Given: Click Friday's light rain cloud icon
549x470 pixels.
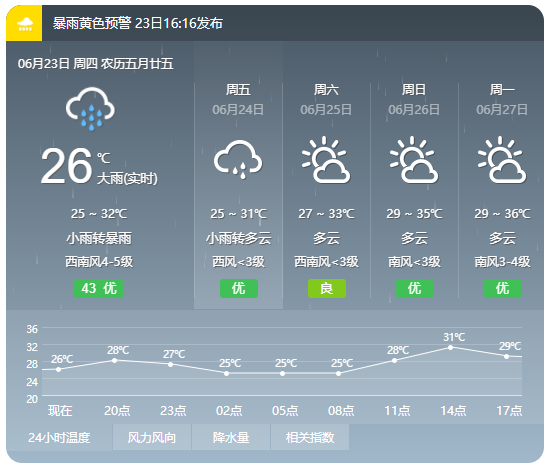Looking at the screenshot, I should click(238, 160).
